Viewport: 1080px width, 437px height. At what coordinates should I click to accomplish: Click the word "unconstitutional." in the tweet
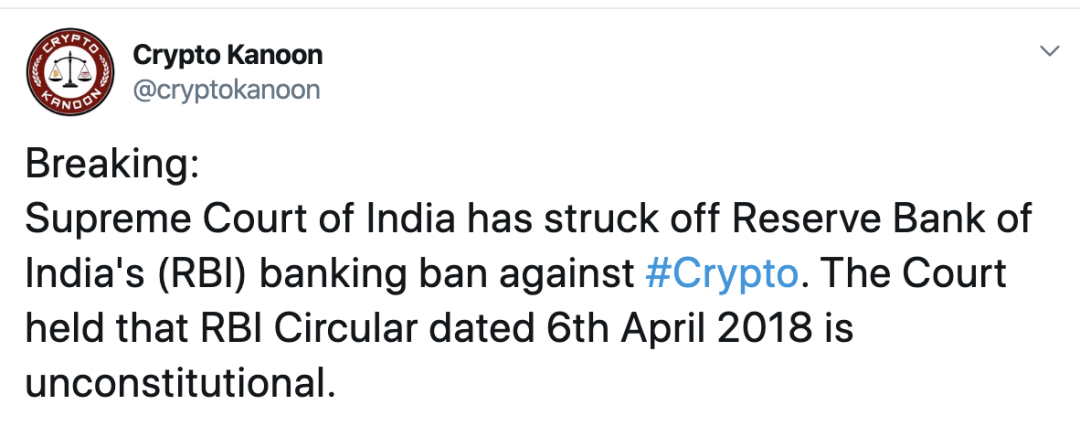[x=179, y=385]
